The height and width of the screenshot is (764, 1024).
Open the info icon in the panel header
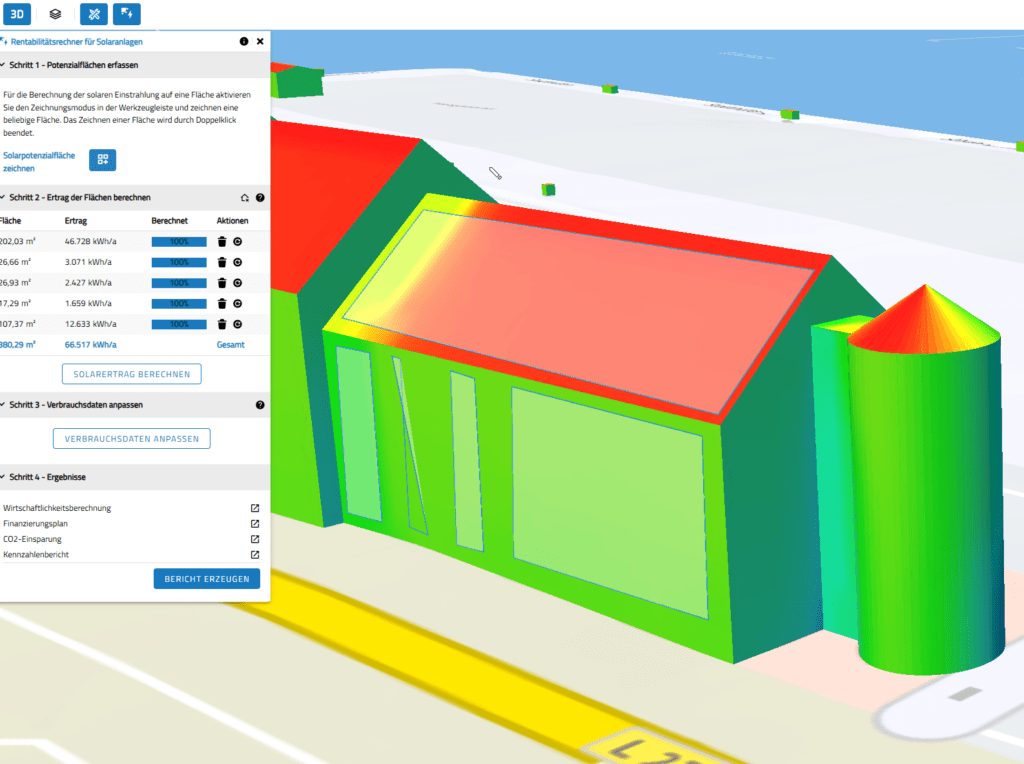click(243, 41)
